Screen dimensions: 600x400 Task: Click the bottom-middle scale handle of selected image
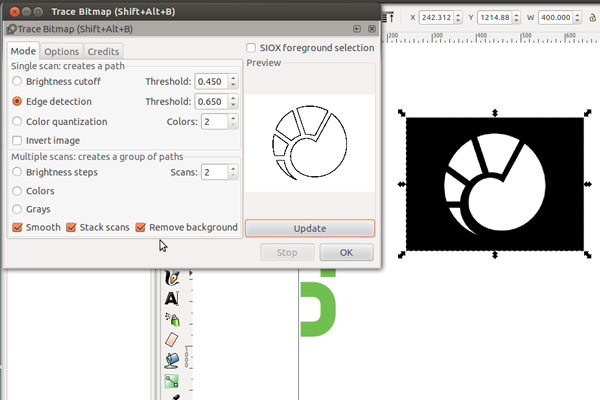tap(495, 255)
